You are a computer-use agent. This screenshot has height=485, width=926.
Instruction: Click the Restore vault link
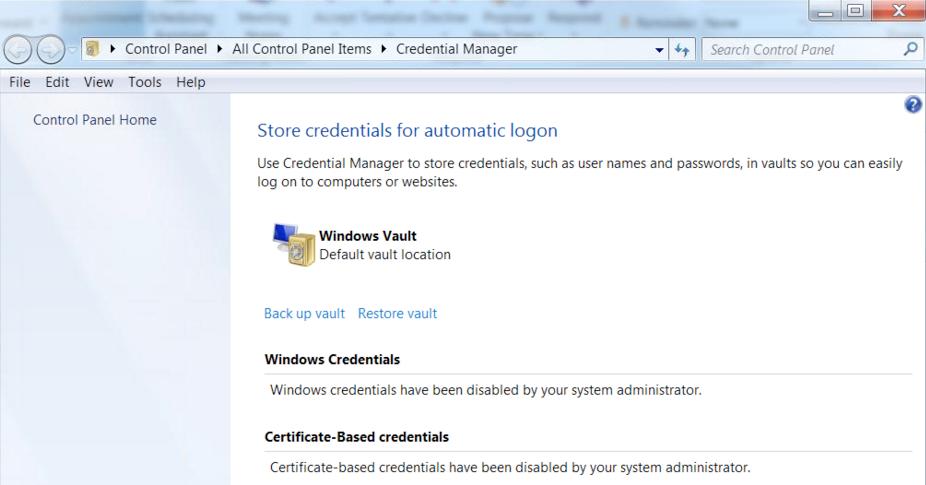[397, 314]
